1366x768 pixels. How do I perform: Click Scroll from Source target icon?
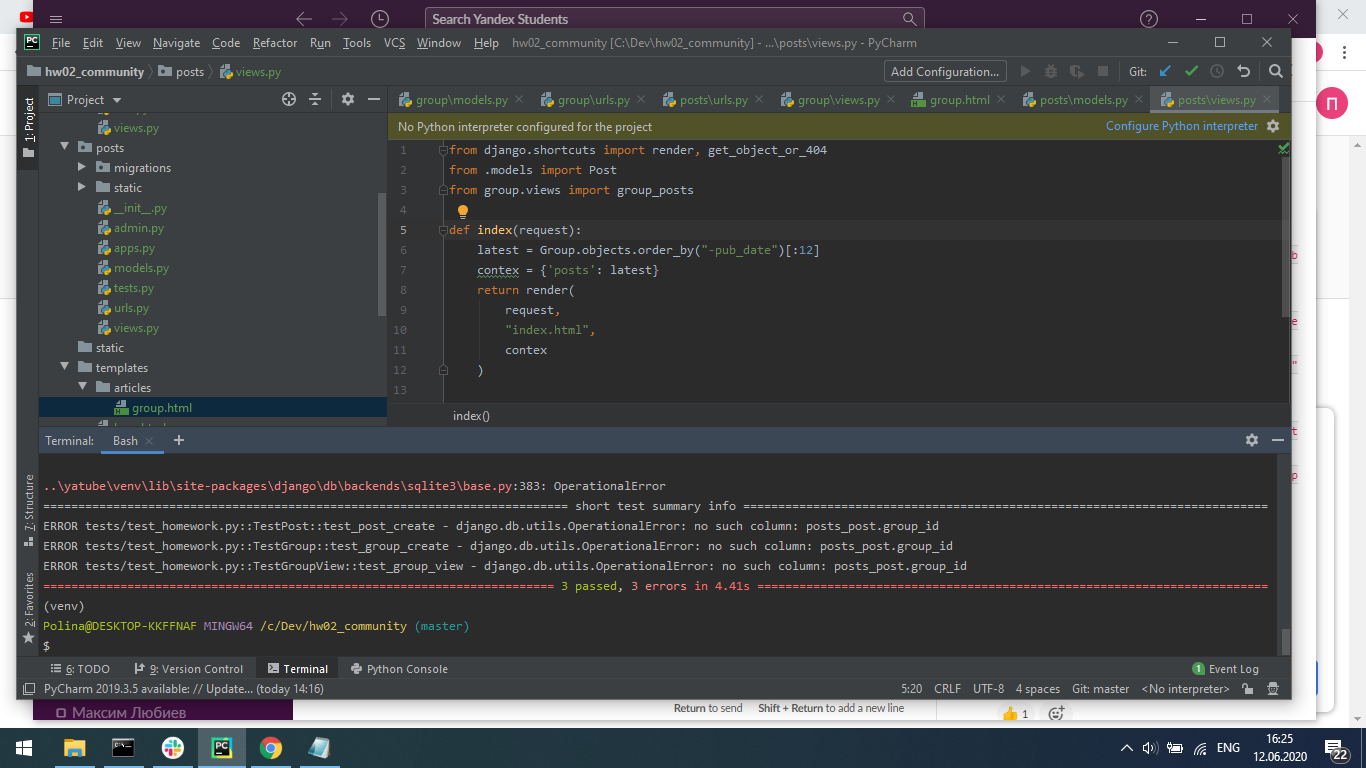click(289, 99)
